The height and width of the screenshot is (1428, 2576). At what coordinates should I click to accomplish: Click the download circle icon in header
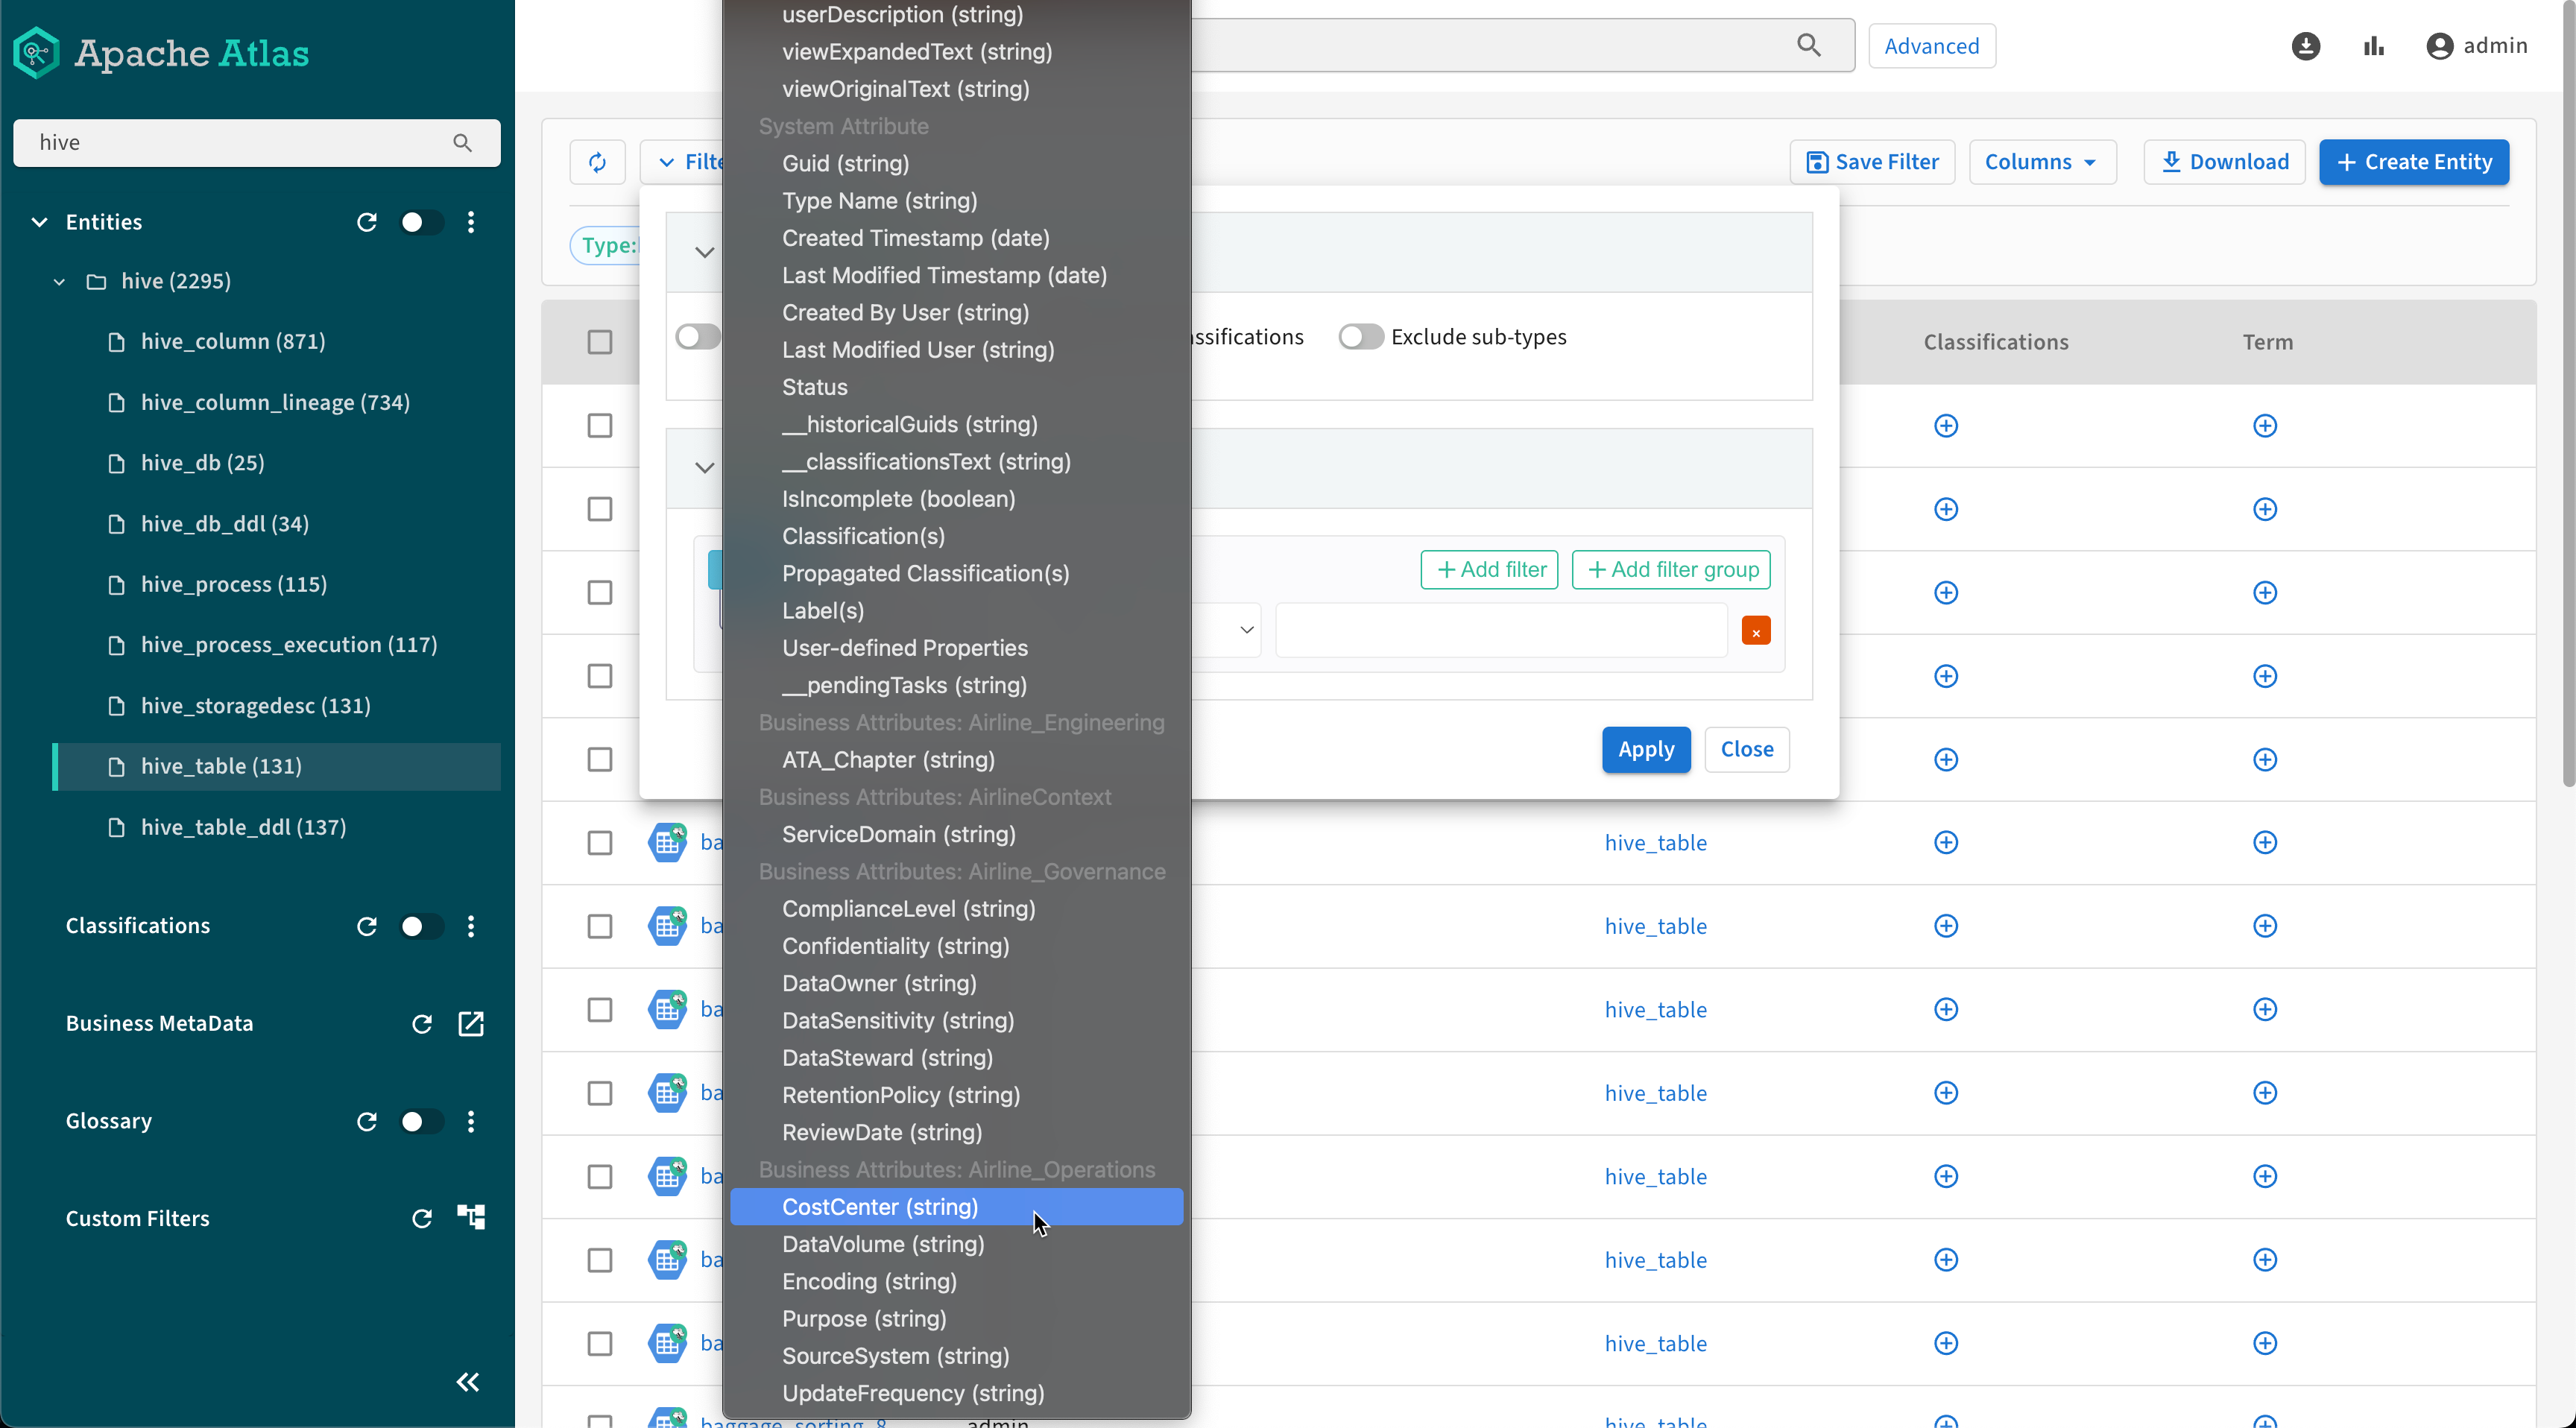pyautogui.click(x=2305, y=46)
